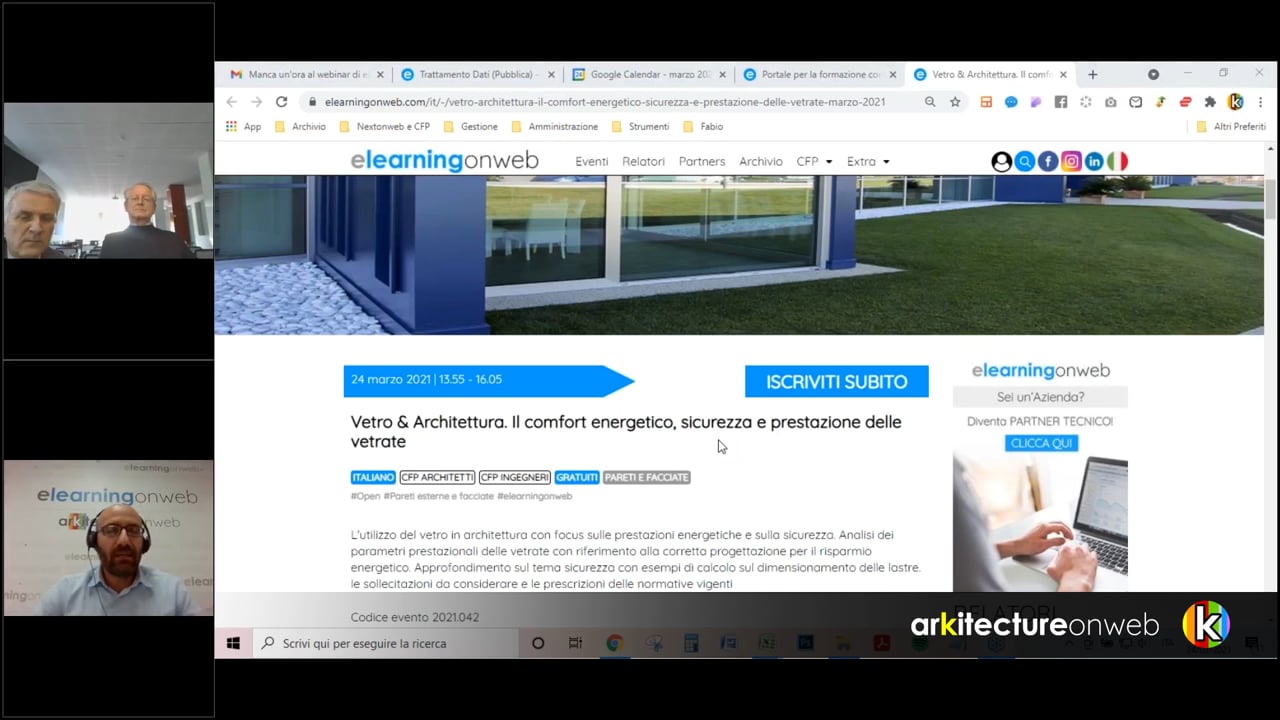This screenshot has height=720, width=1280.
Task: Bookmark this page with the star icon
Action: (955, 102)
